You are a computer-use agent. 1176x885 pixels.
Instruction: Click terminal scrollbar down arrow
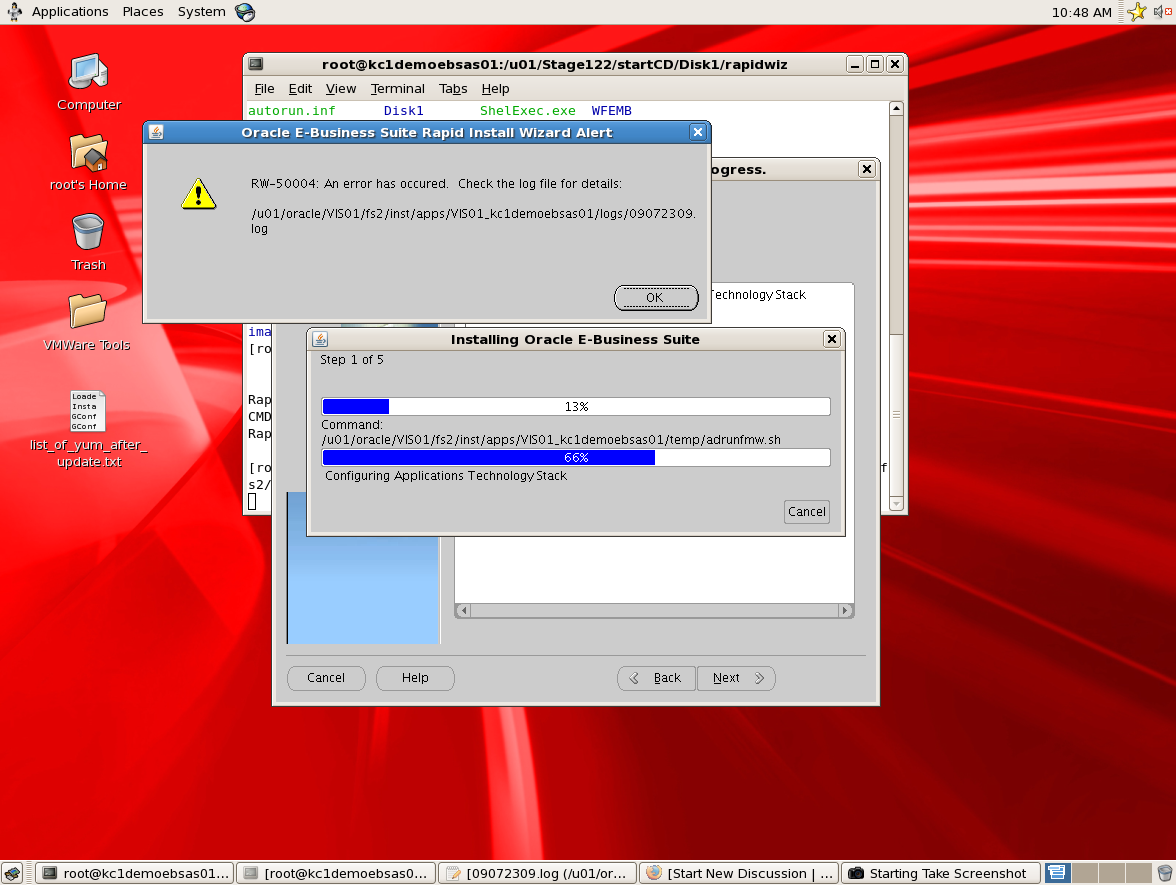pyautogui.click(x=896, y=504)
